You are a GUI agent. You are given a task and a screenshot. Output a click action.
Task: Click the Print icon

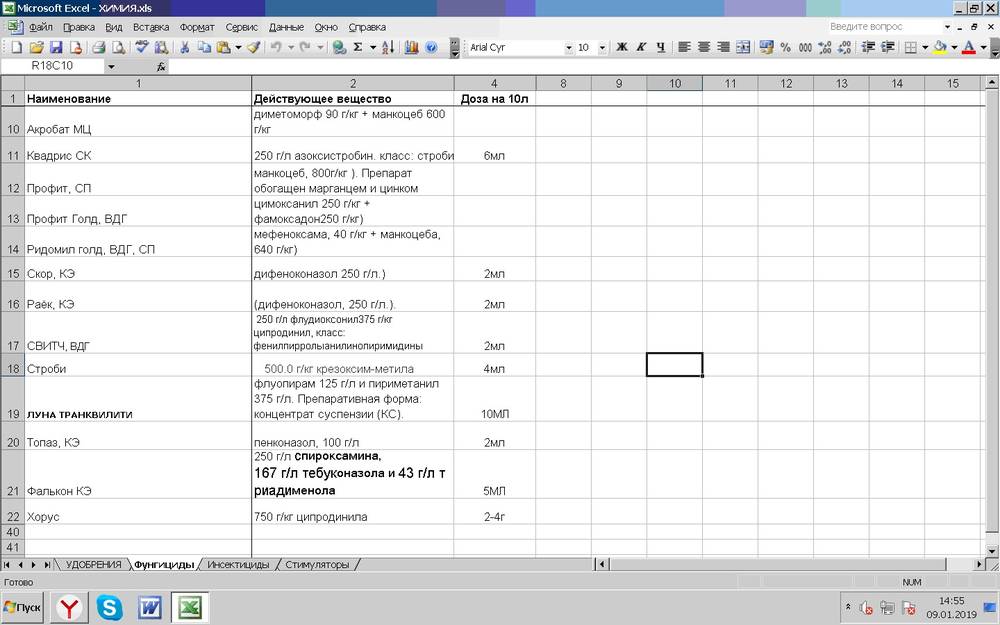(99, 47)
